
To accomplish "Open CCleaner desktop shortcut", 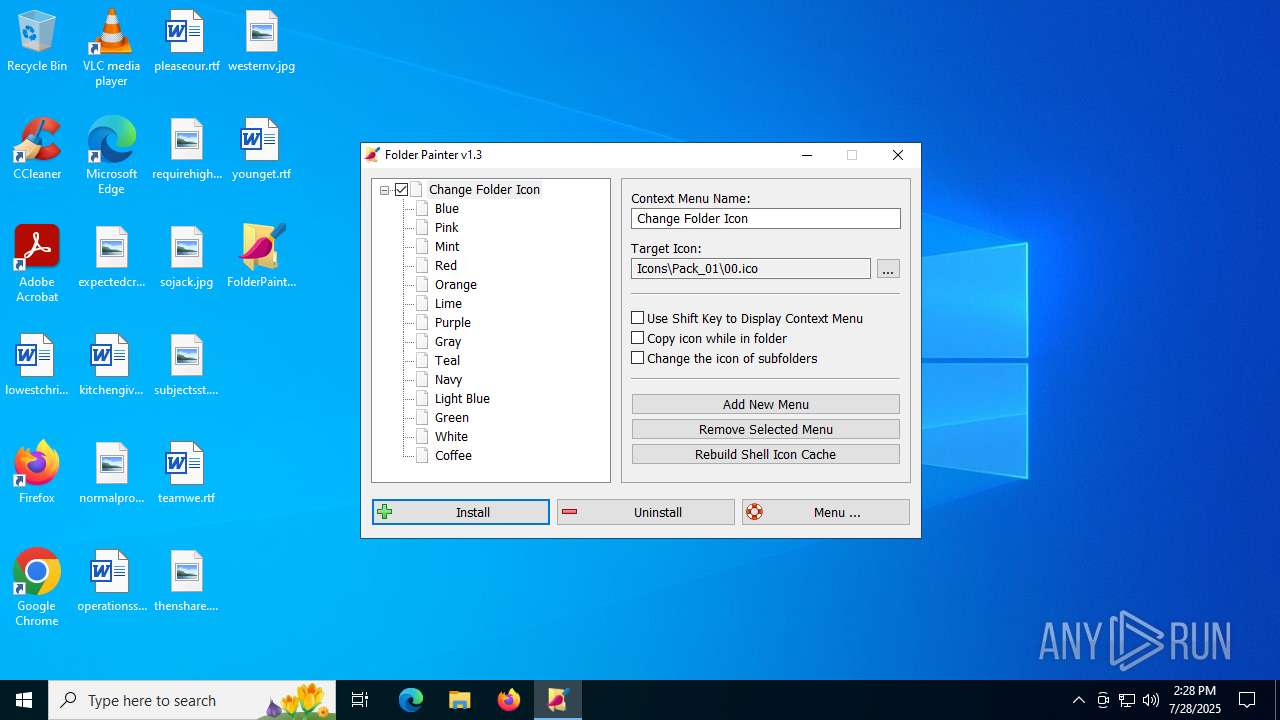I will click(x=37, y=150).
